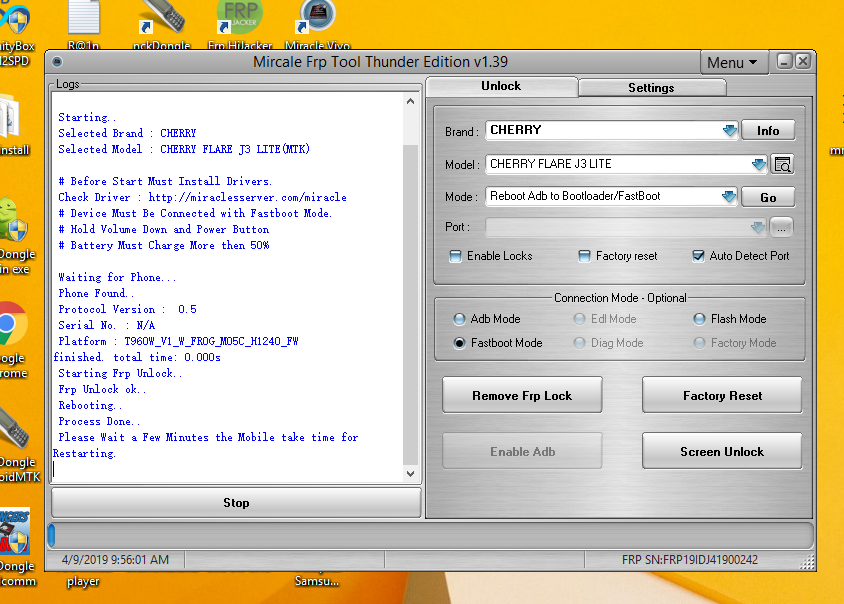Open the Google Chrome desktop icon

(13, 340)
